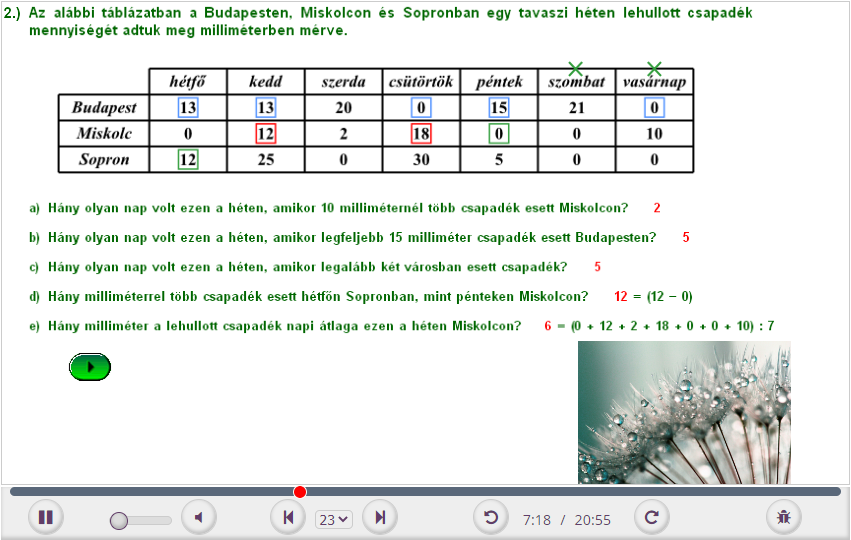Select Sopron Monday cell boxed in green
851x540 pixels.
point(188,159)
